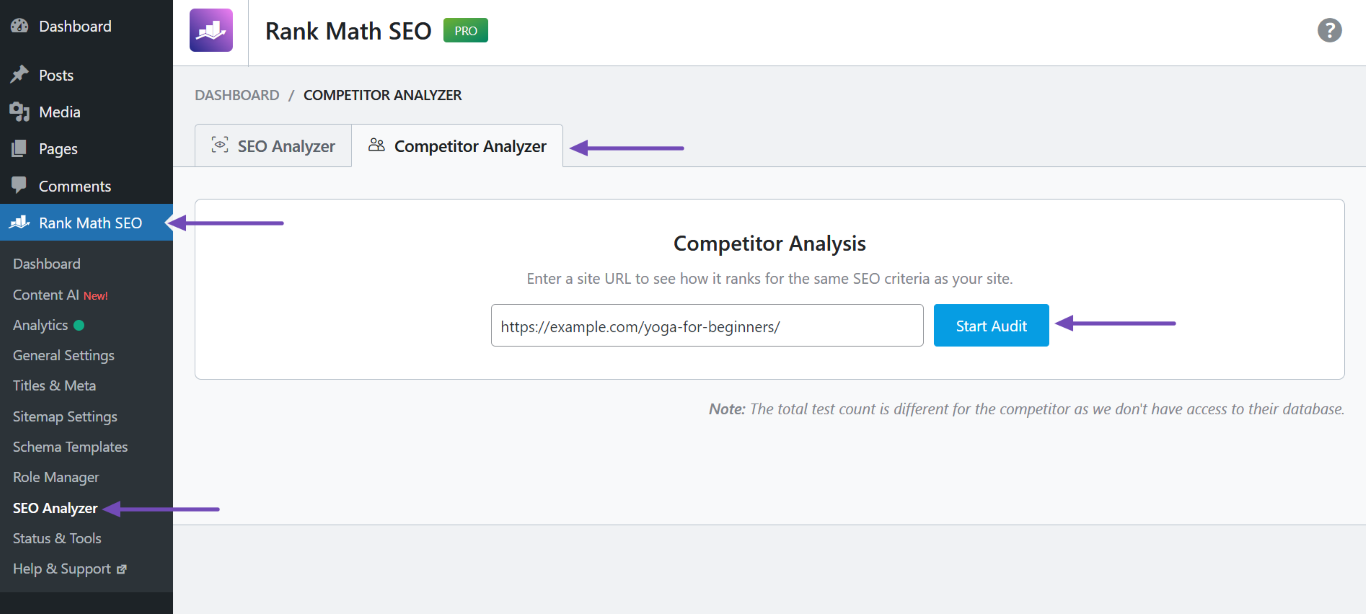1366x614 pixels.
Task: Click the Competitor Analysis heading
Action: [x=770, y=243]
